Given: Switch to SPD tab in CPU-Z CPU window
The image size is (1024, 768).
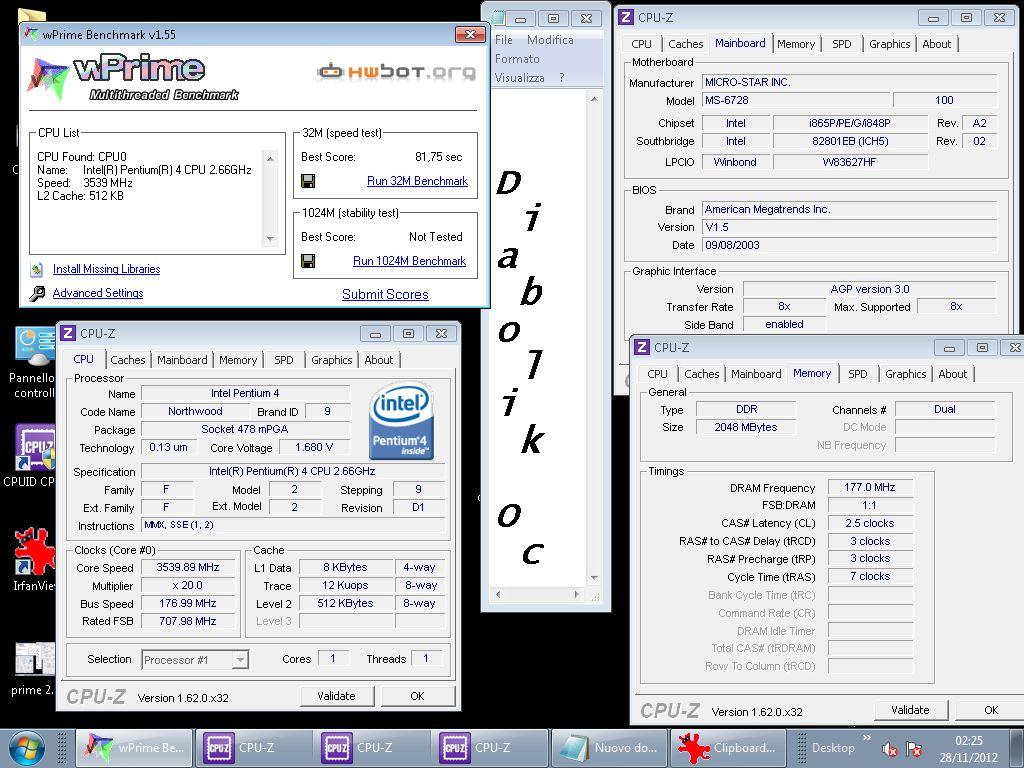Looking at the screenshot, I should [284, 360].
